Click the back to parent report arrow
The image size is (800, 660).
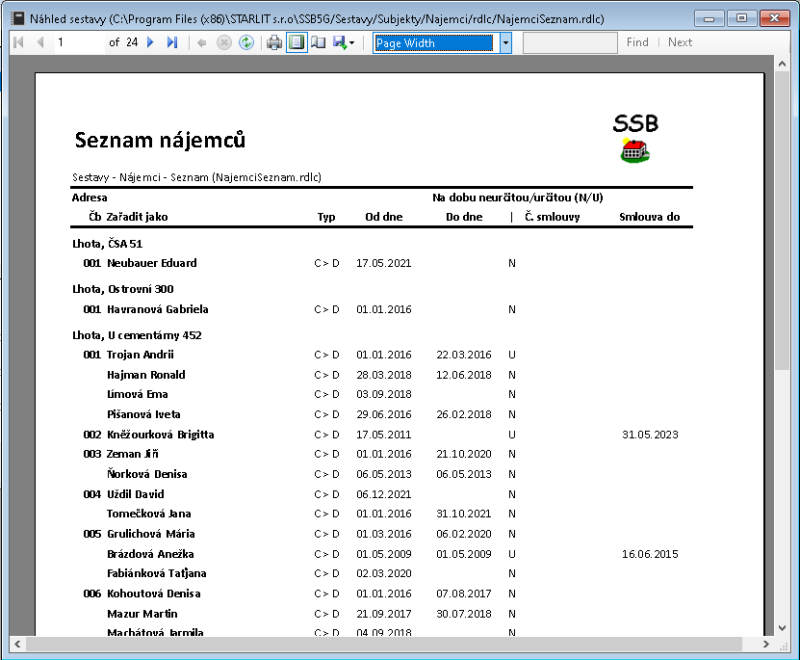pos(201,43)
